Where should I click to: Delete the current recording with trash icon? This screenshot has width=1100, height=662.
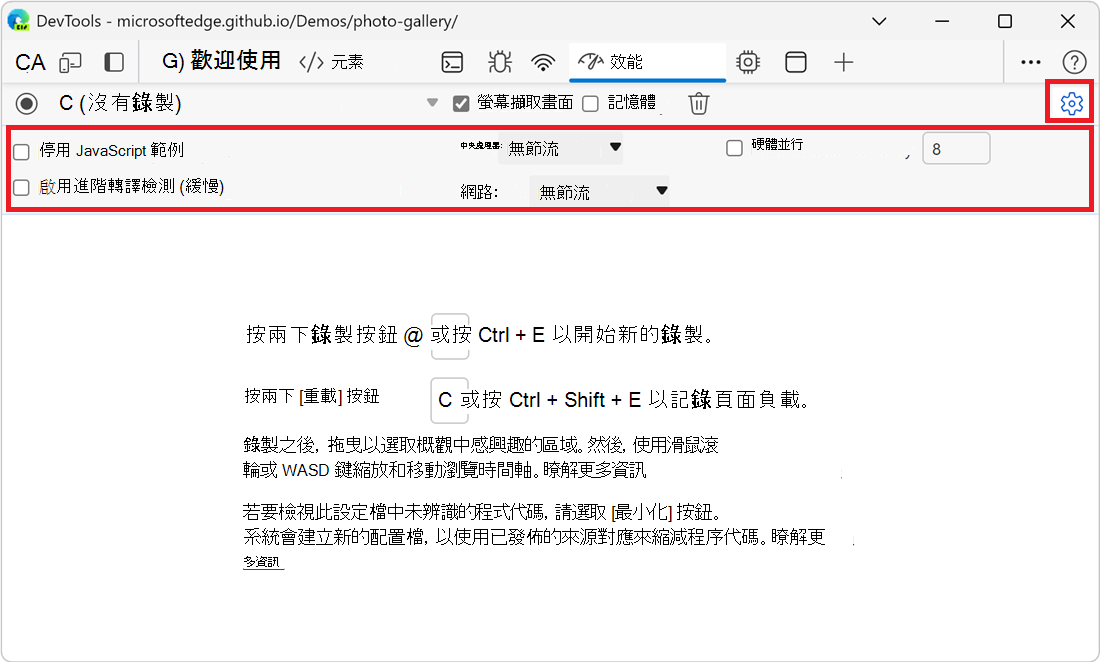698,102
